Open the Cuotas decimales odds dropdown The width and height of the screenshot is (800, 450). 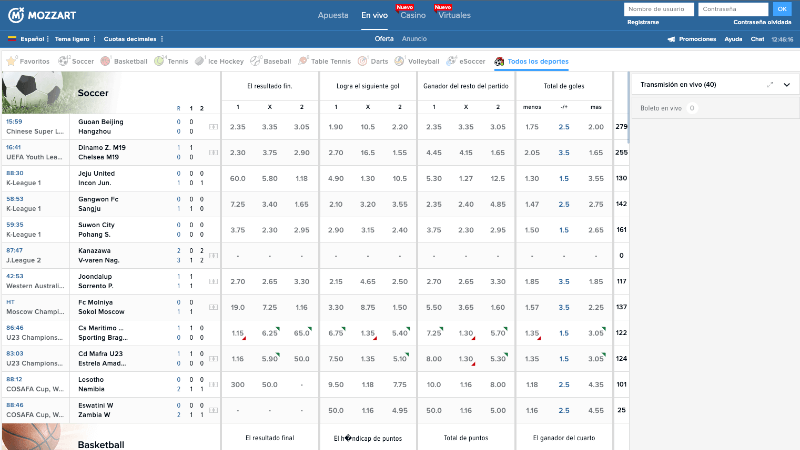pos(133,39)
